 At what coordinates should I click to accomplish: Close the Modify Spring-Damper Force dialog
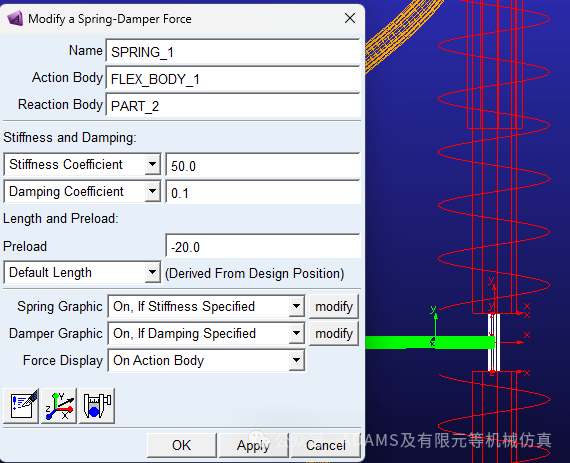click(350, 18)
